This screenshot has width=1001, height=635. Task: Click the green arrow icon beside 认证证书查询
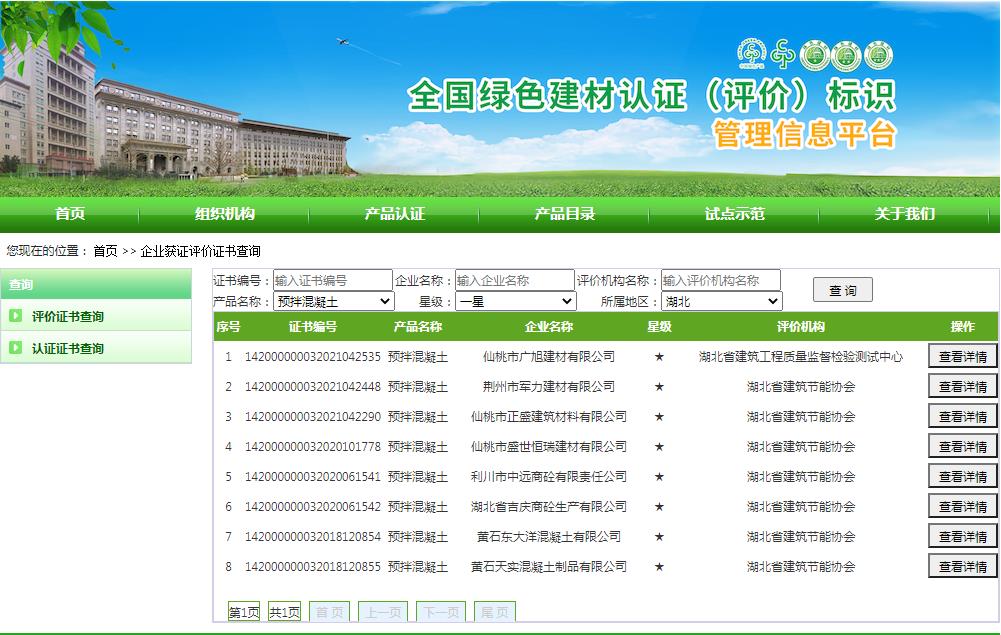click(15, 348)
